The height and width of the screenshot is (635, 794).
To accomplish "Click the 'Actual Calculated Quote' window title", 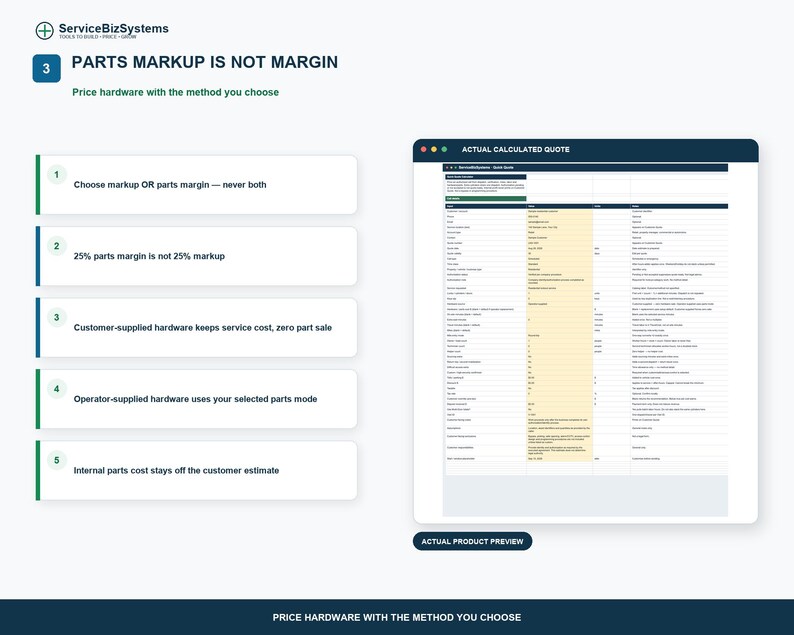I will point(515,149).
